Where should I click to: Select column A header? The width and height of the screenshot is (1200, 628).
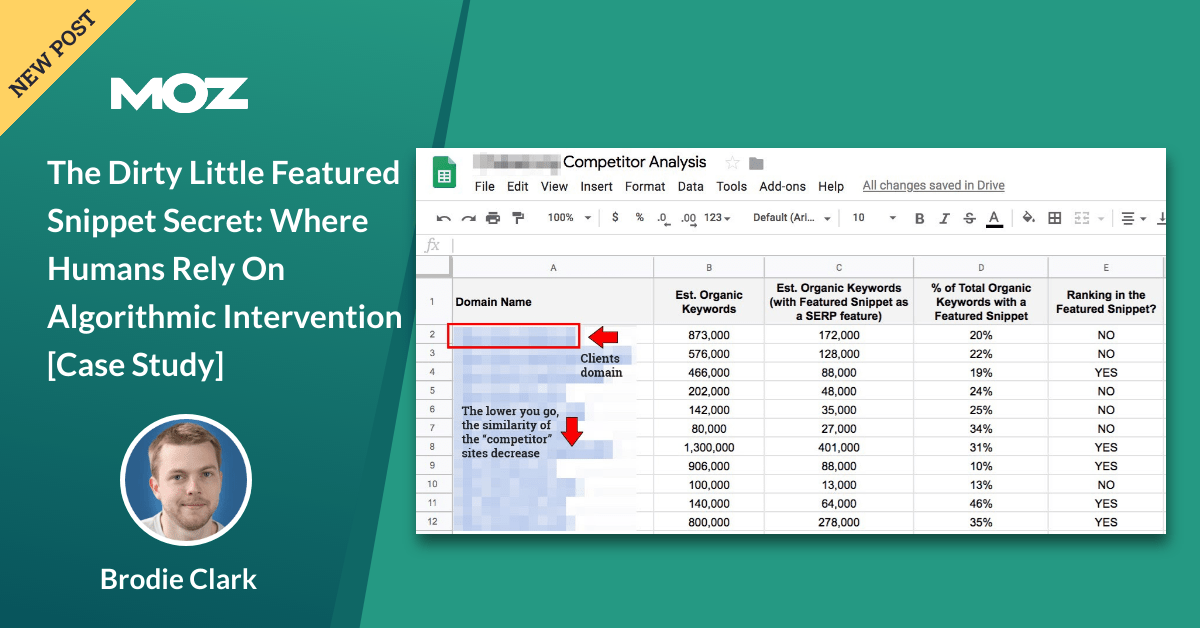pyautogui.click(x=553, y=267)
